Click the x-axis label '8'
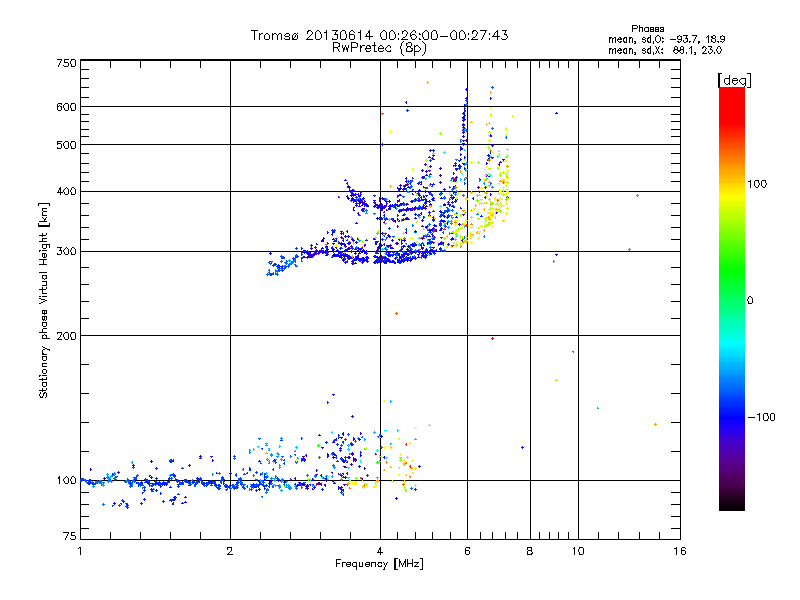The width and height of the screenshot is (800, 600). click(530, 551)
